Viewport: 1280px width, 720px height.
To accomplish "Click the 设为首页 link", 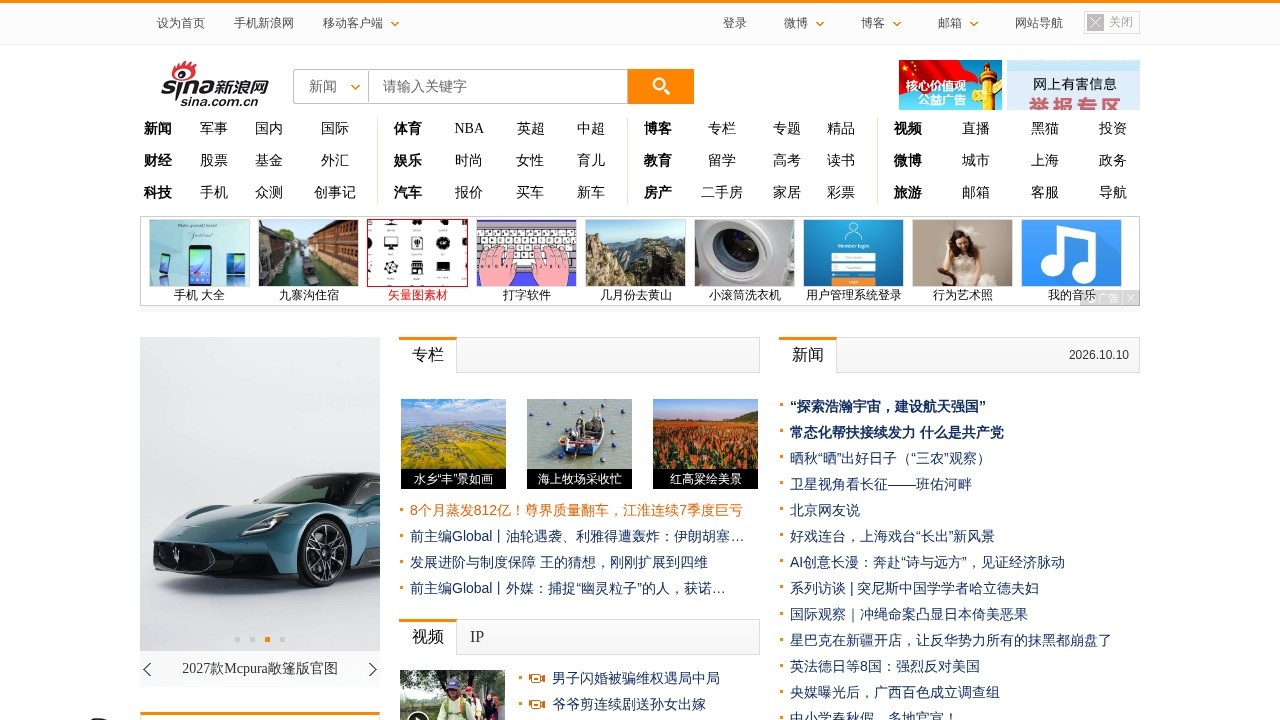I will (x=181, y=23).
